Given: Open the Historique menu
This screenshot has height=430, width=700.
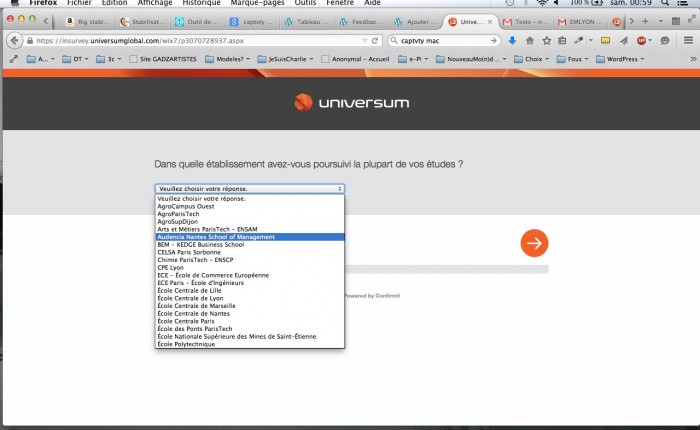Looking at the screenshot, I should pos(201,3).
